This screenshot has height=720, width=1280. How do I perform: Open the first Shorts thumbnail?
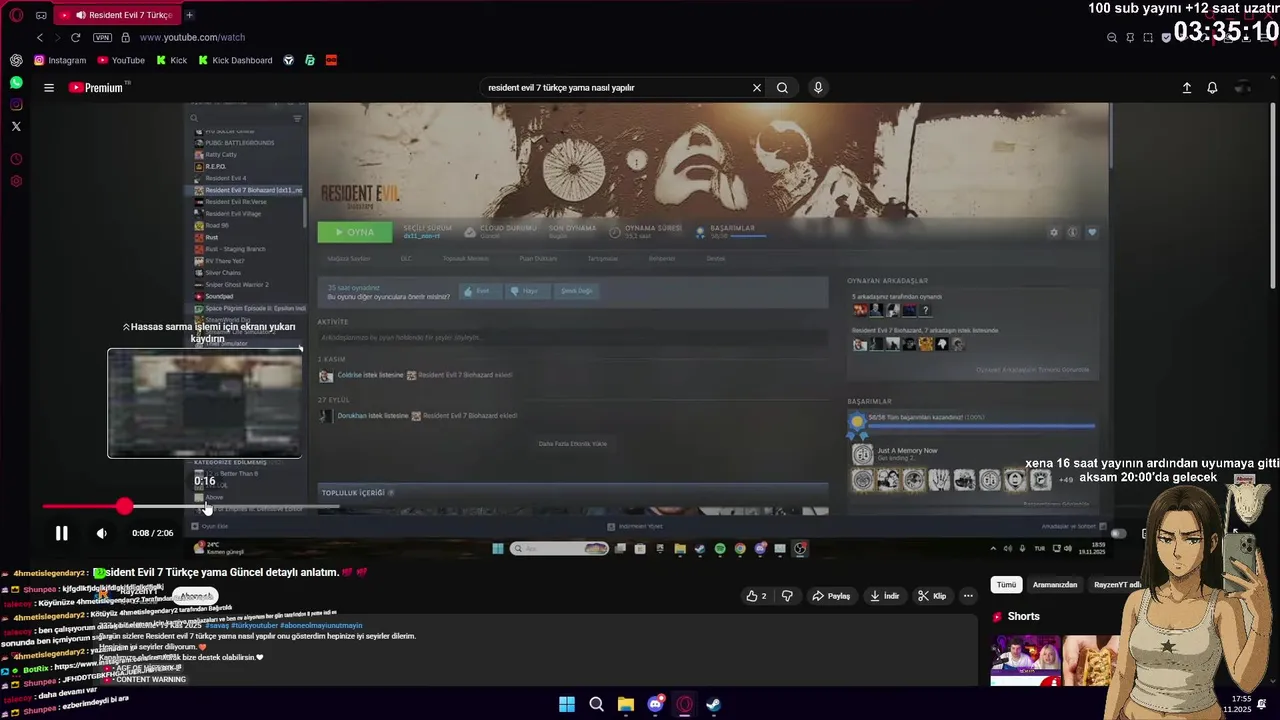(1026, 660)
